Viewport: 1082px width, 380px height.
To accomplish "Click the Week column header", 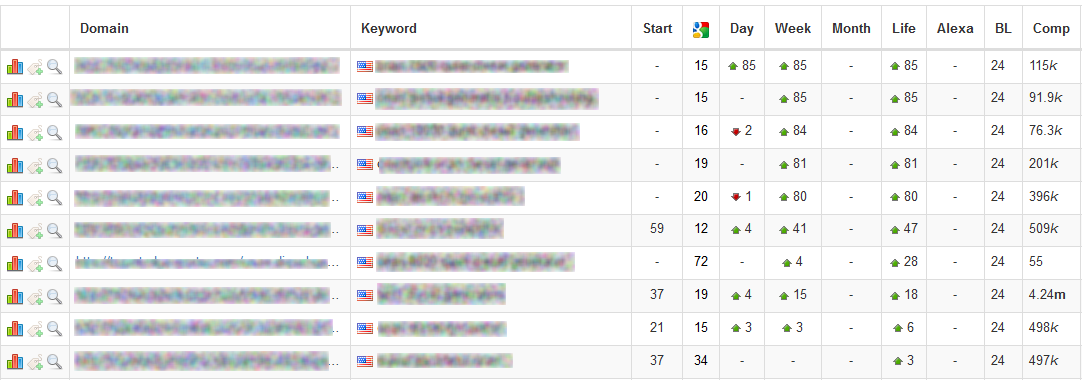I will pyautogui.click(x=793, y=28).
